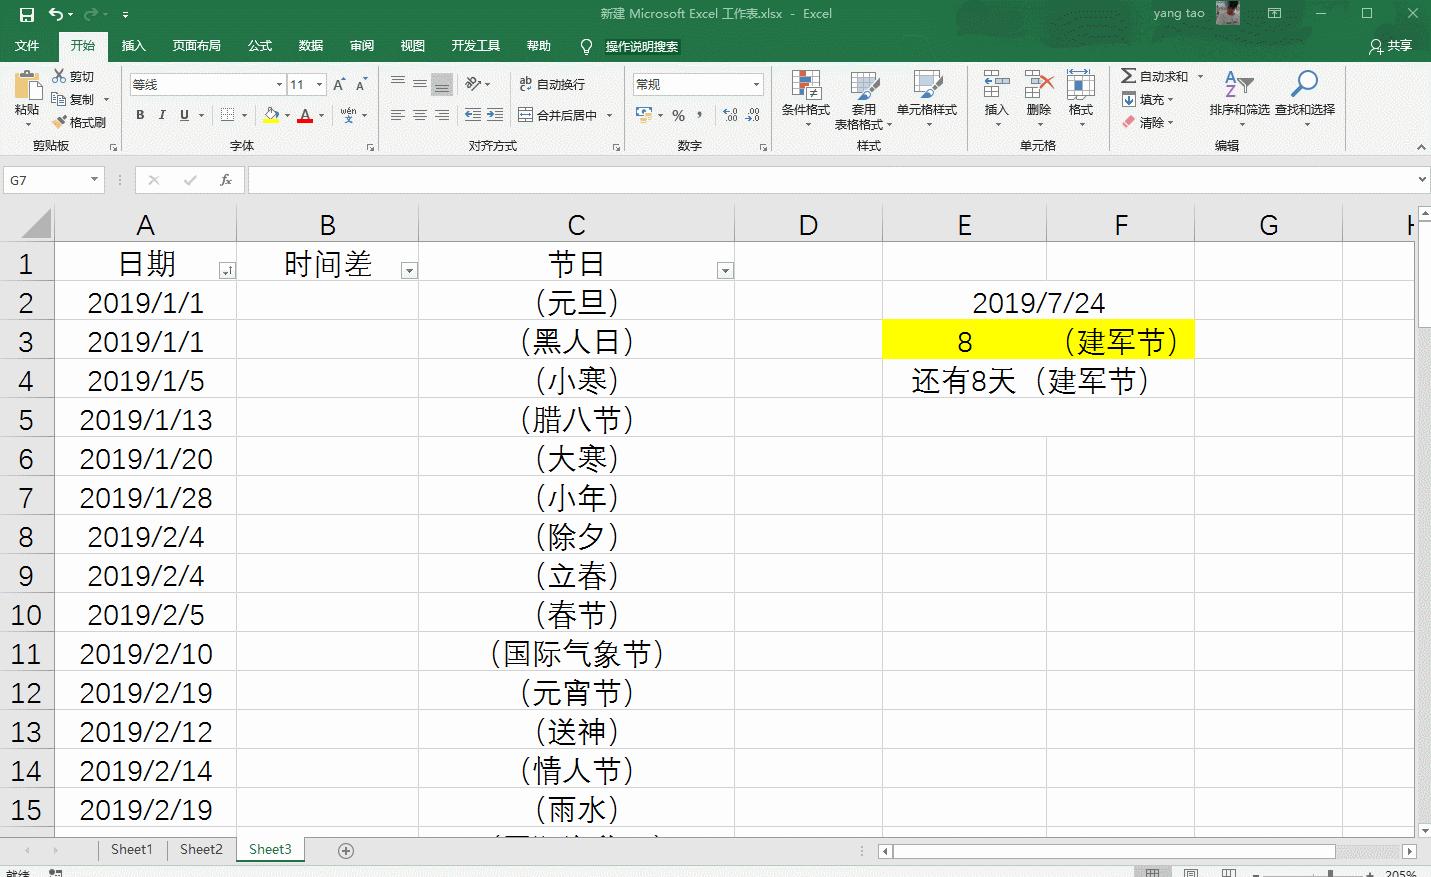Apply percent number formatting
1431x877 pixels.
tap(678, 117)
